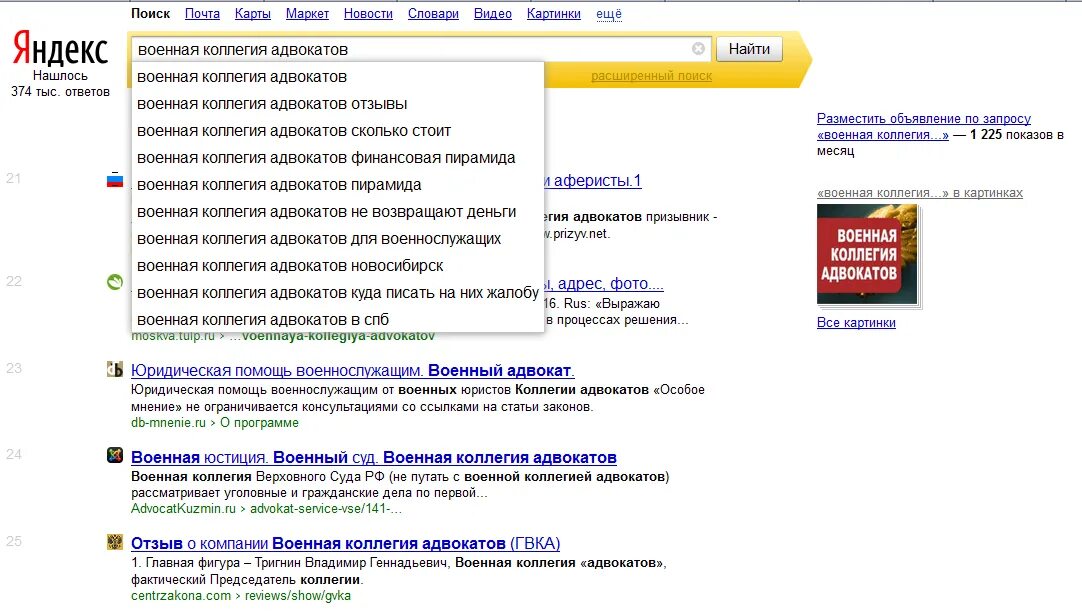The width and height of the screenshot is (1082, 615).
Task: Open the Новости tab
Action: click(x=368, y=13)
